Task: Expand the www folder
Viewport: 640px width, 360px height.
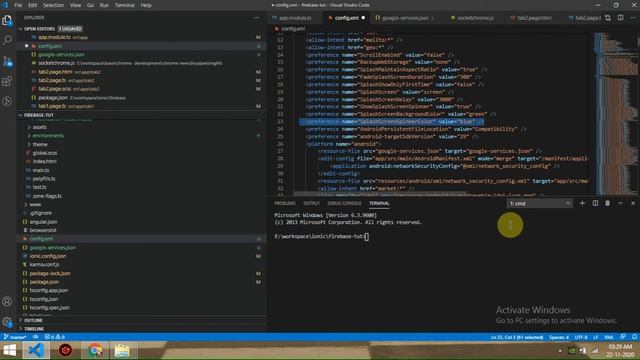Action: (x=35, y=204)
